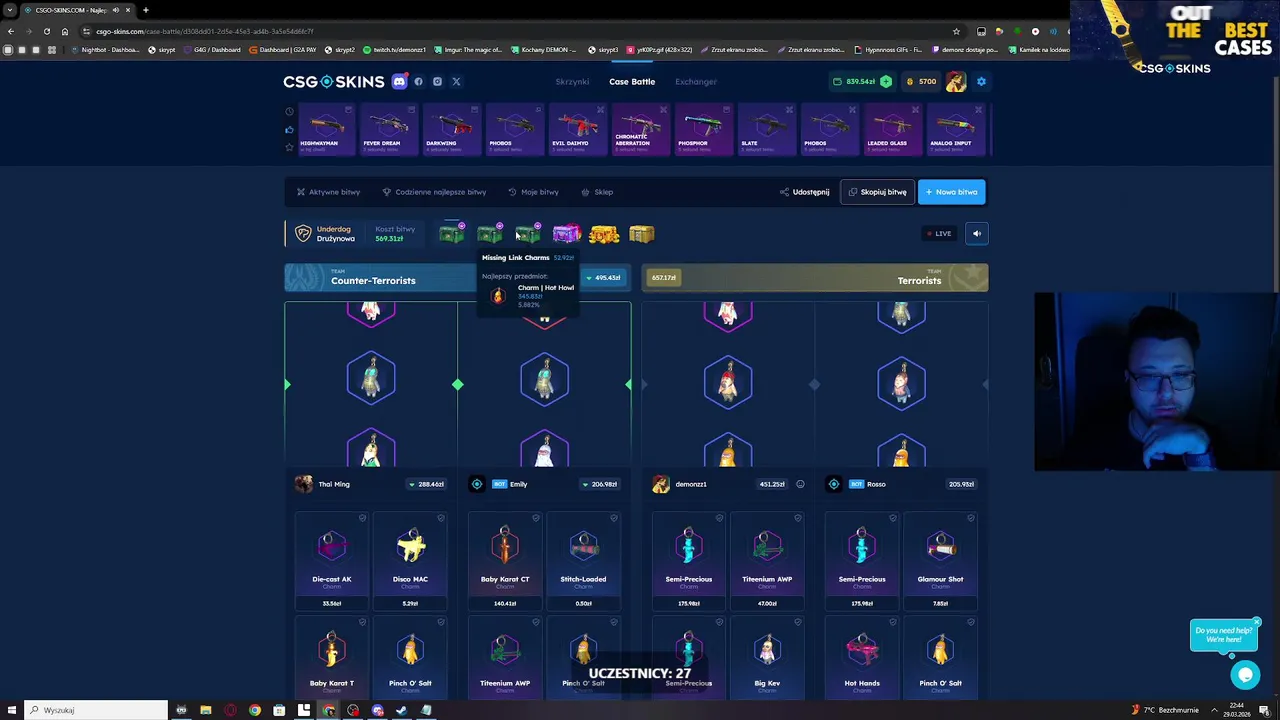1280x720 pixels.
Task: Click the emoji icon beside demonzz1
Action: tap(800, 484)
